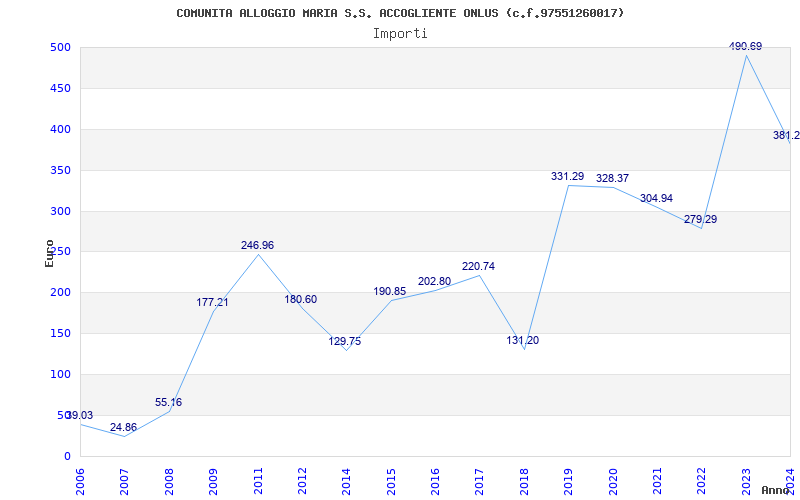Select the 2008 x-axis label
This screenshot has width=800, height=500.
169,481
